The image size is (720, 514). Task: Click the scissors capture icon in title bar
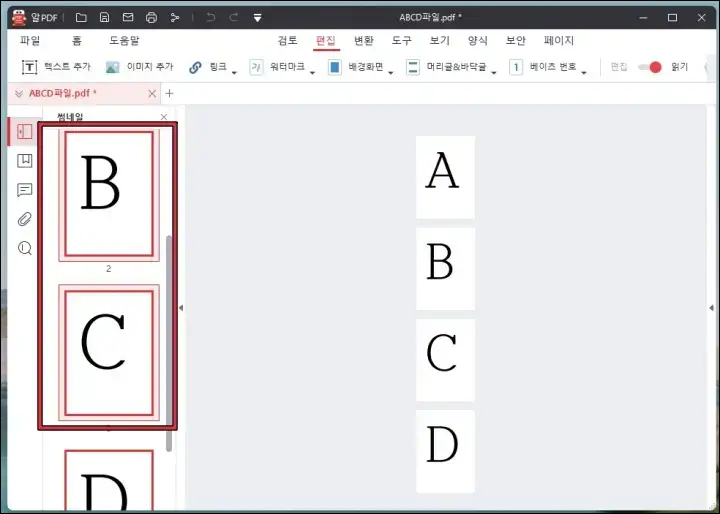coord(174,18)
